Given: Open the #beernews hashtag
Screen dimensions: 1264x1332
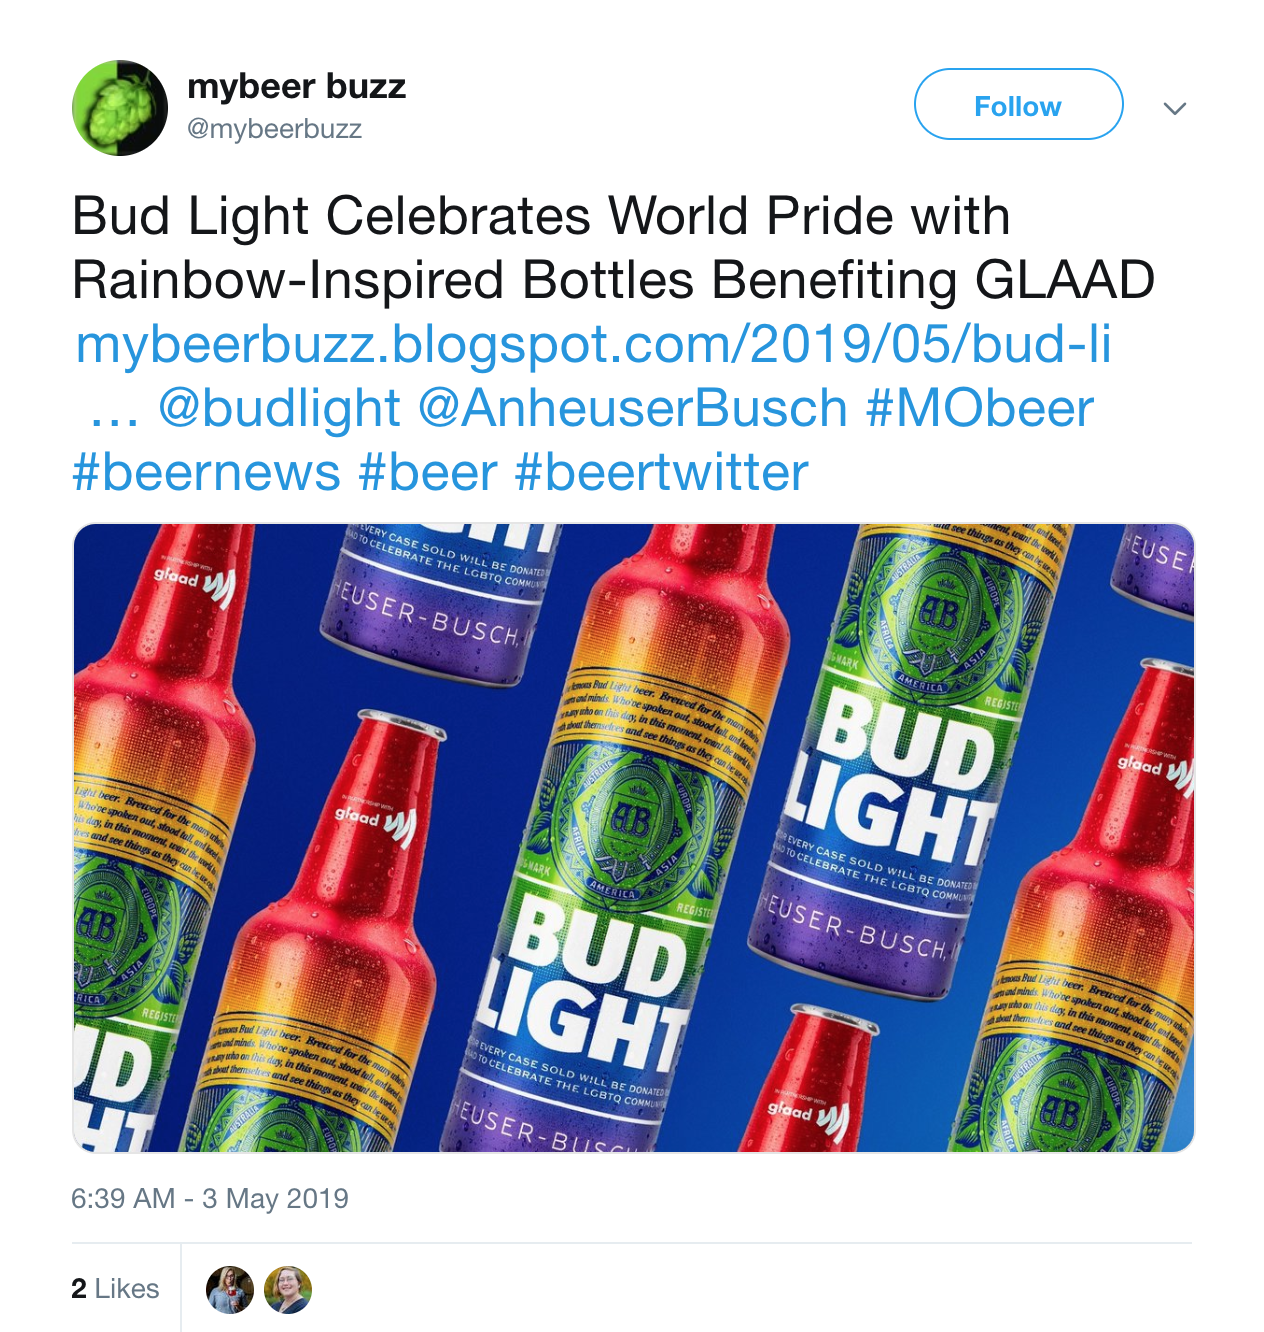Looking at the screenshot, I should point(207,472).
